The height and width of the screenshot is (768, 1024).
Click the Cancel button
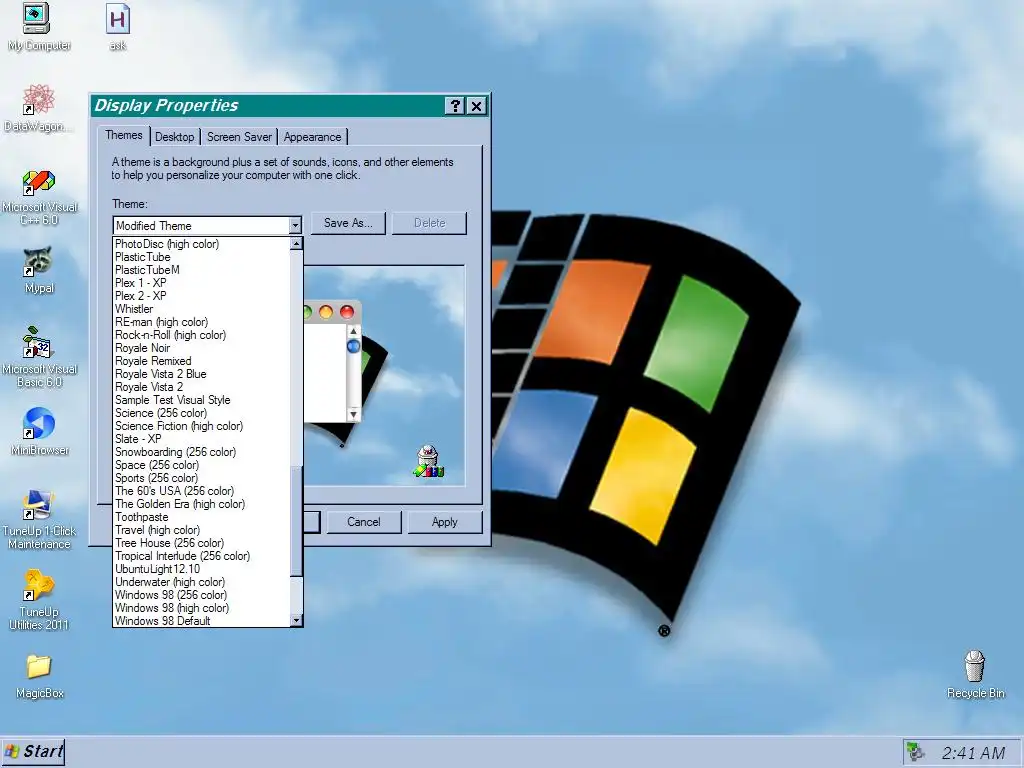(x=364, y=522)
